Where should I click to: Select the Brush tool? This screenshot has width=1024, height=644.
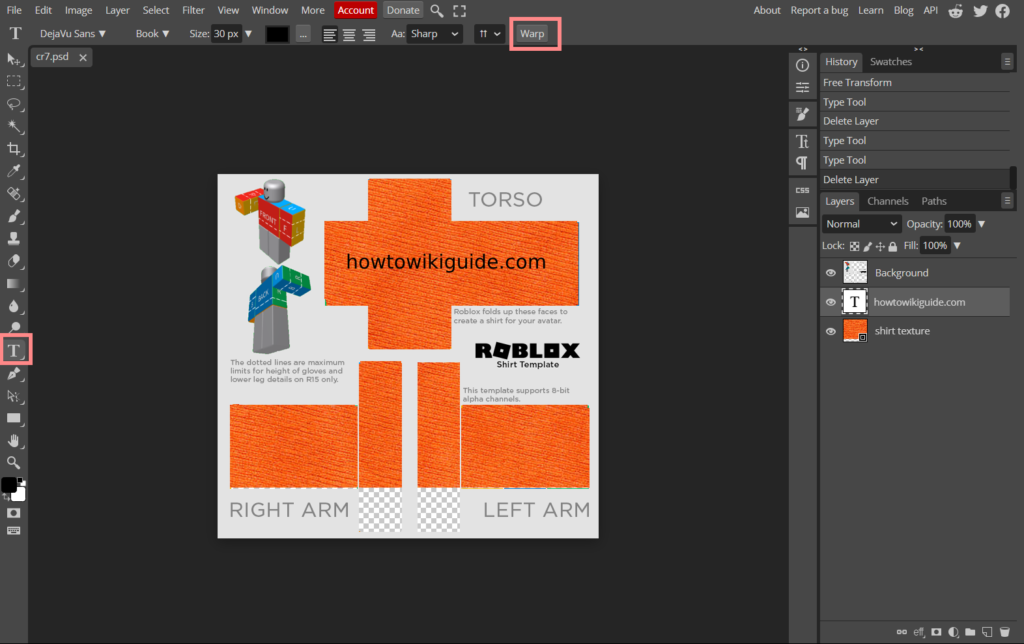pyautogui.click(x=13, y=216)
